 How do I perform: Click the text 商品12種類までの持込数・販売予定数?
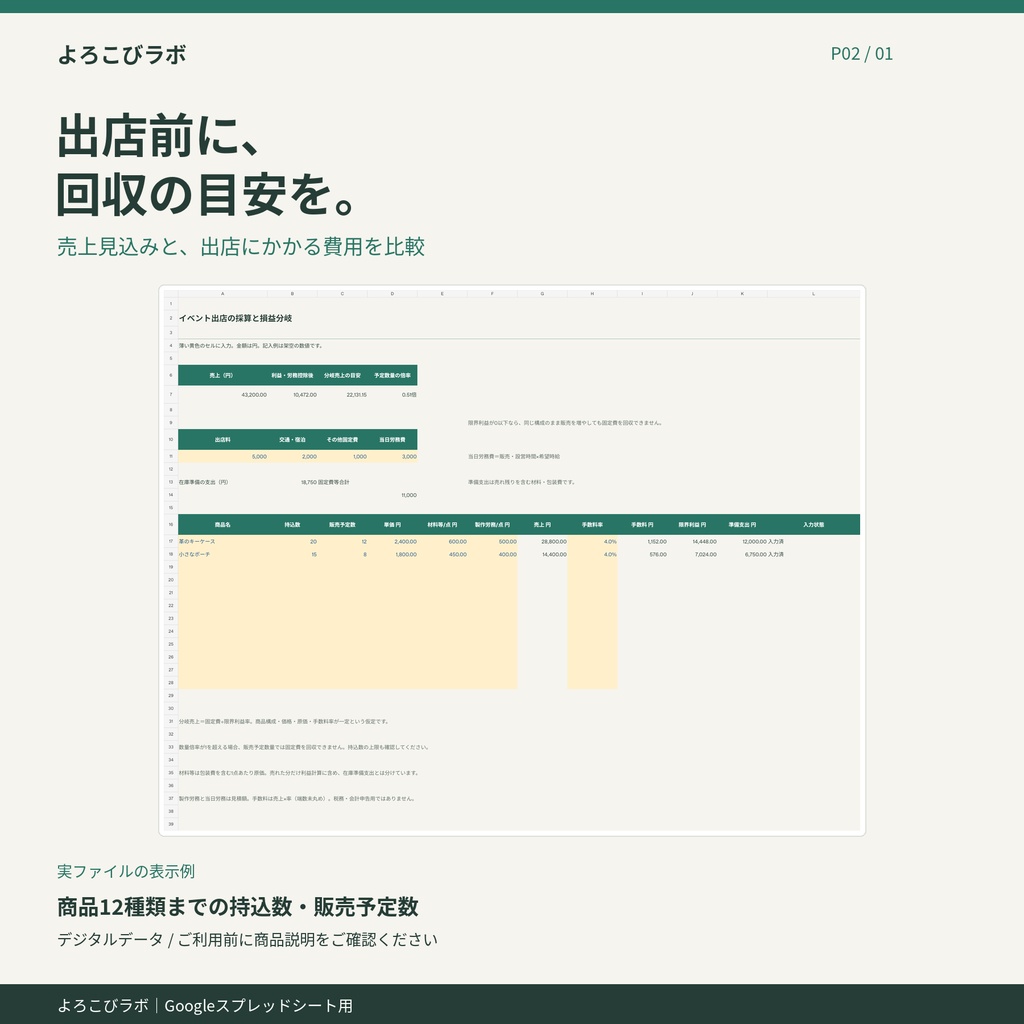point(238,906)
